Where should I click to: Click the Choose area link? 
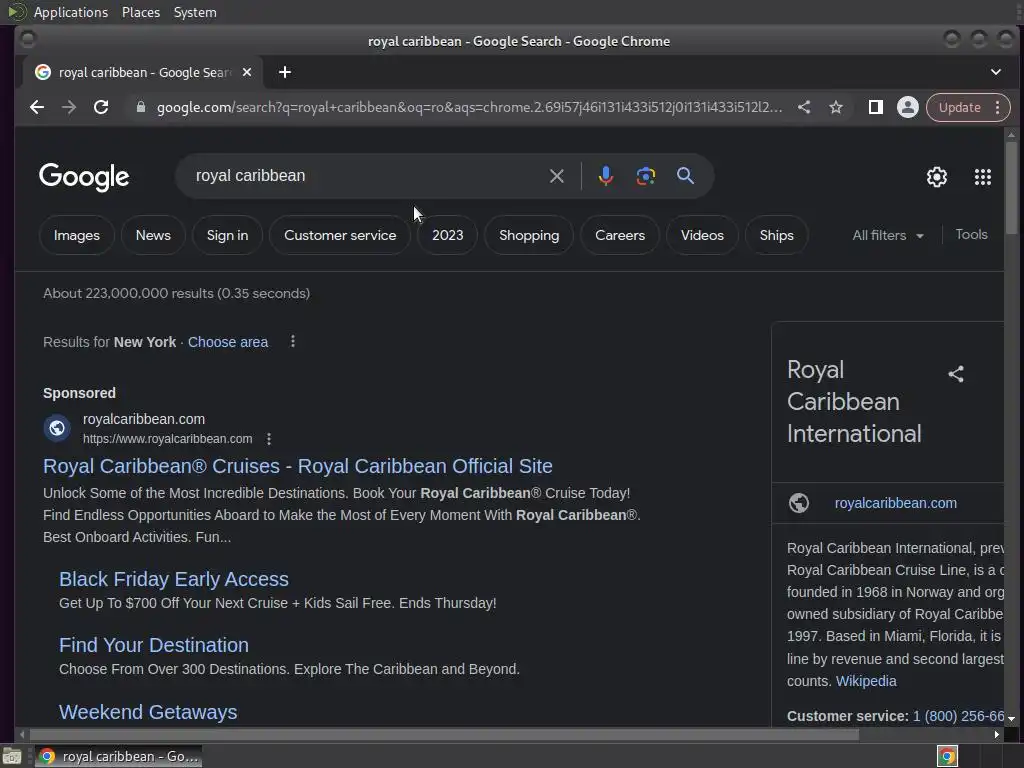tap(228, 342)
